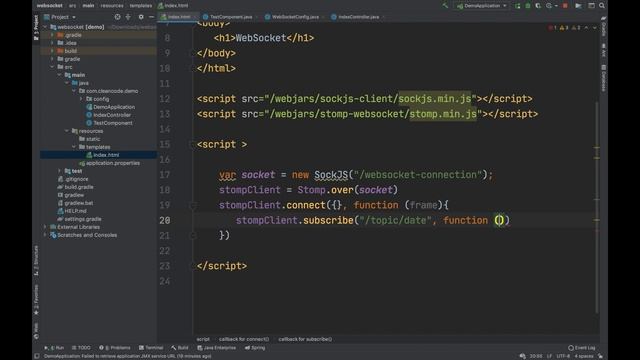Toggle the Database side tool button
Screen dimensions: 640x360
(604, 78)
